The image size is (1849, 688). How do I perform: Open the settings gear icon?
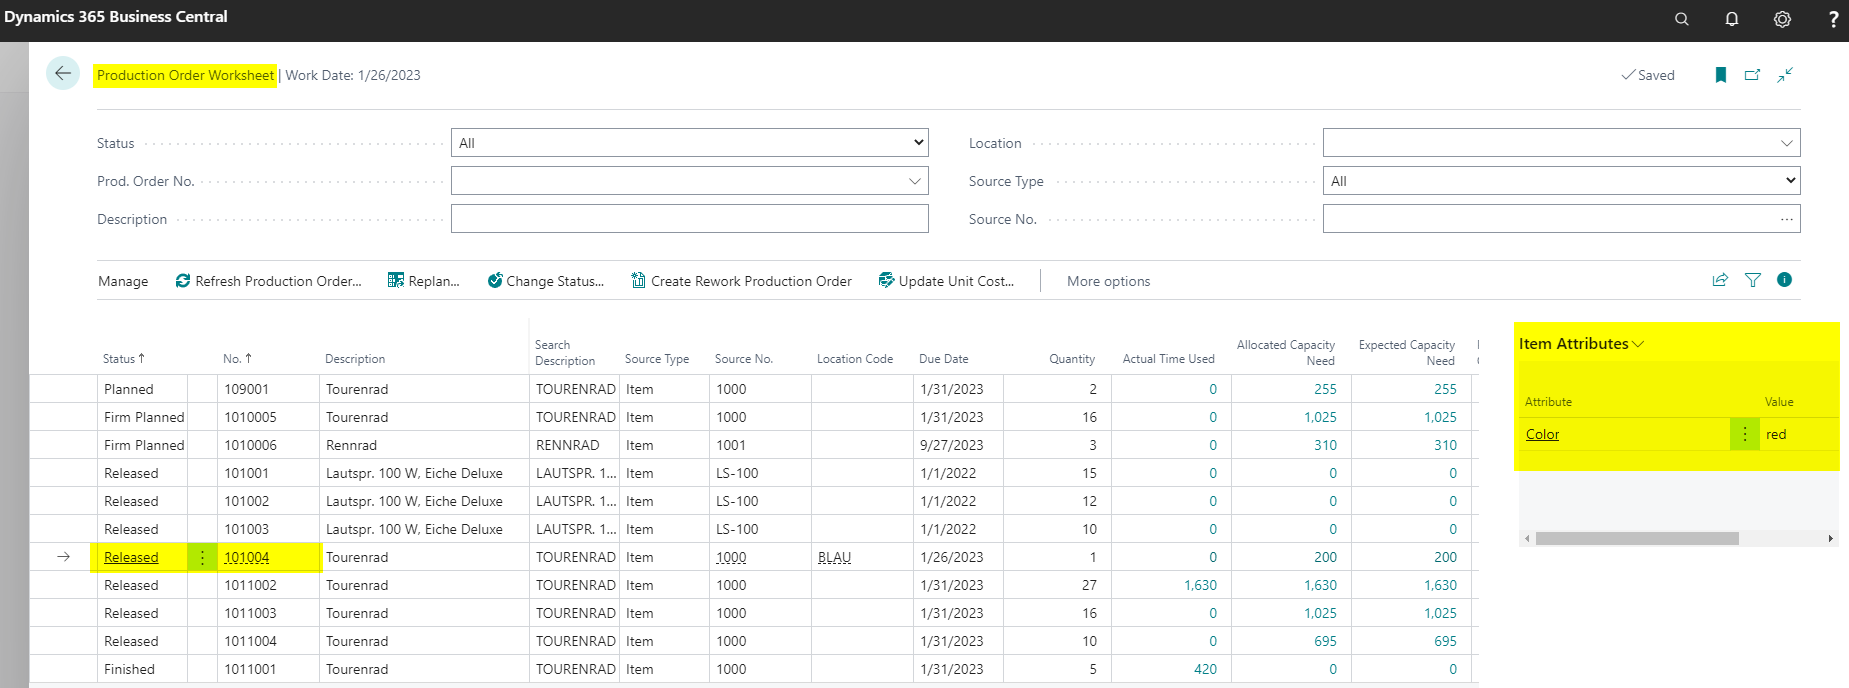point(1782,19)
